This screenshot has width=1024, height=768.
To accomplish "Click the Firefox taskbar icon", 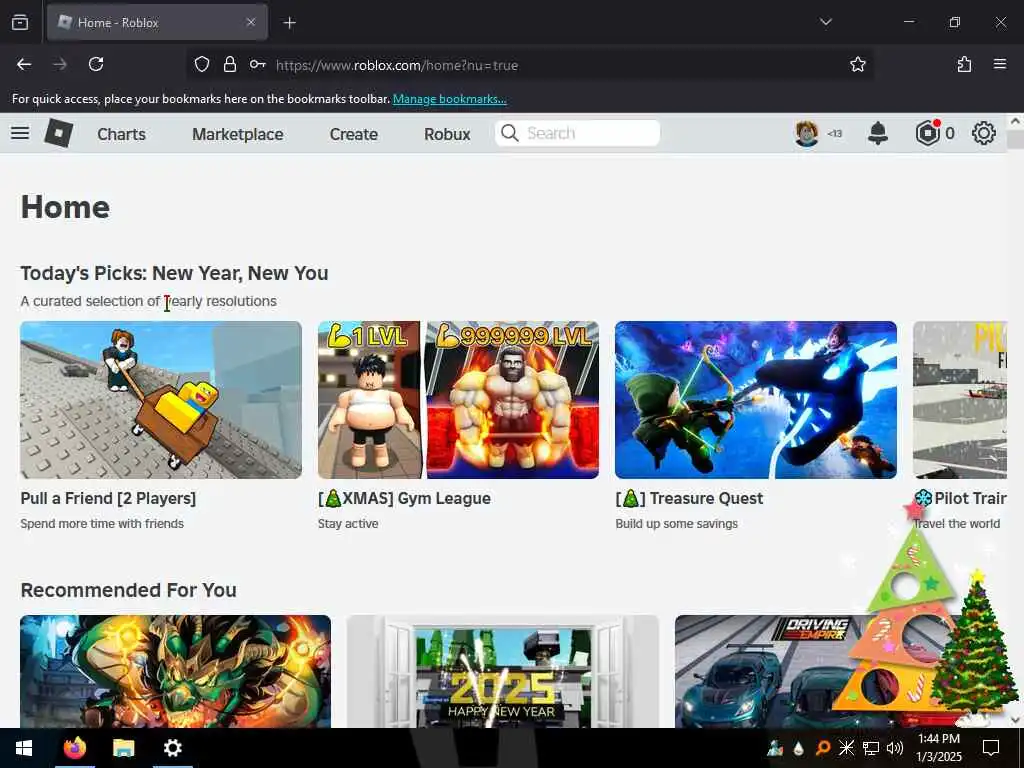I will [74, 748].
